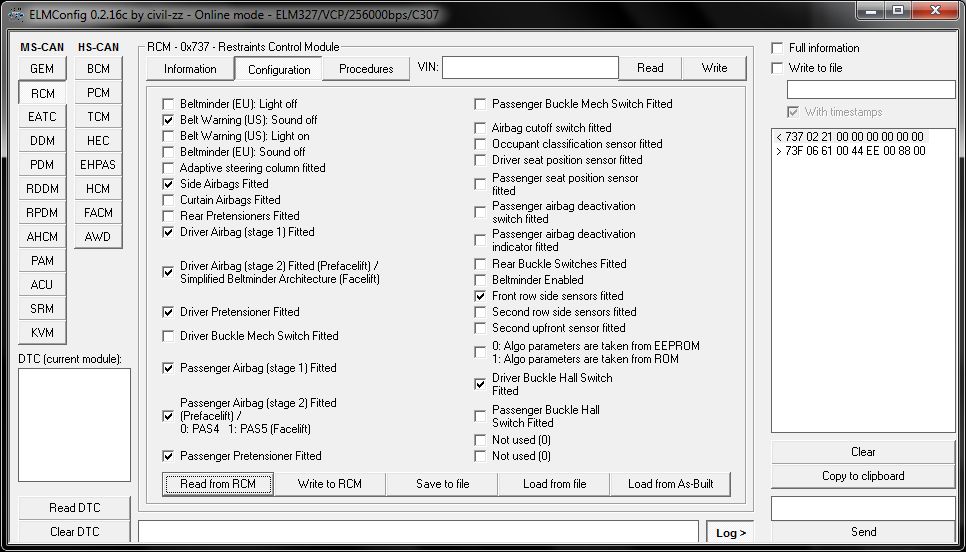Copy log to clipboard
This screenshot has height=552, width=966.
(863, 476)
